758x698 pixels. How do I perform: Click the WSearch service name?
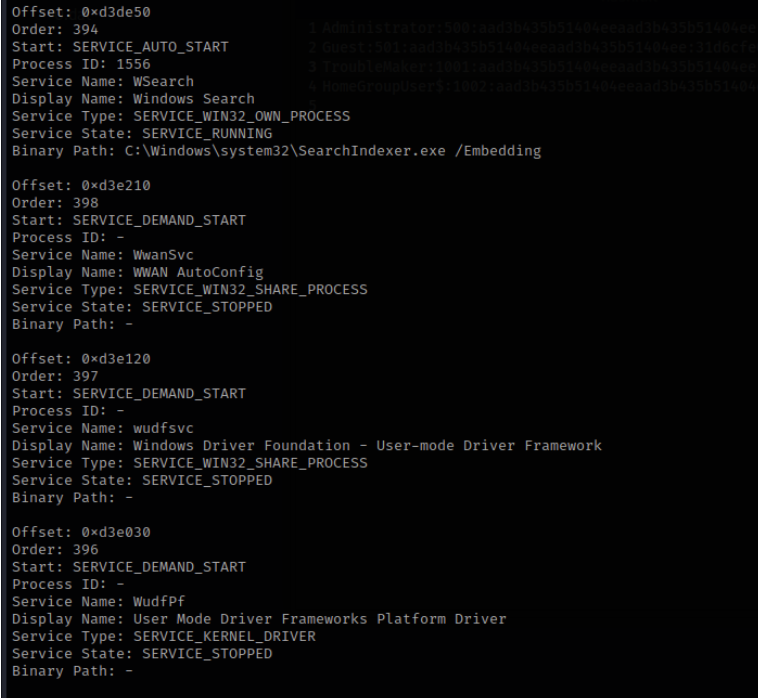click(163, 82)
